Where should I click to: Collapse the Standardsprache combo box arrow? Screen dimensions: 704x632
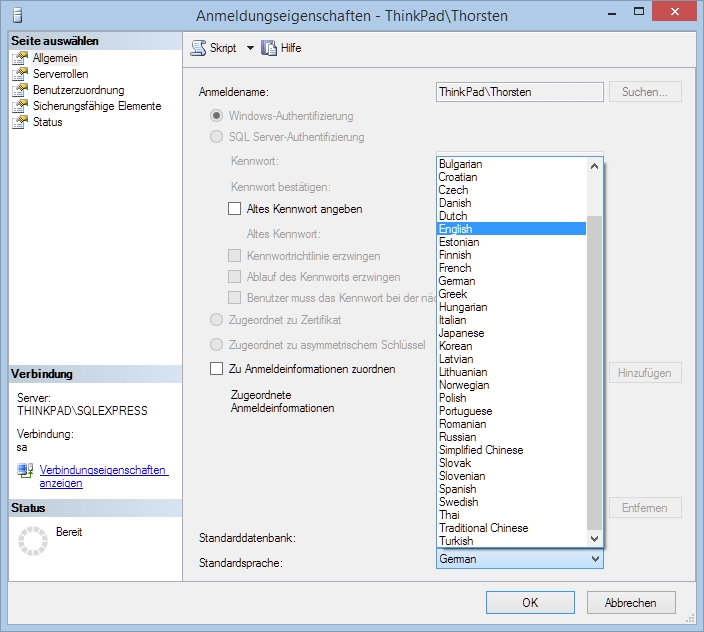[x=596, y=559]
